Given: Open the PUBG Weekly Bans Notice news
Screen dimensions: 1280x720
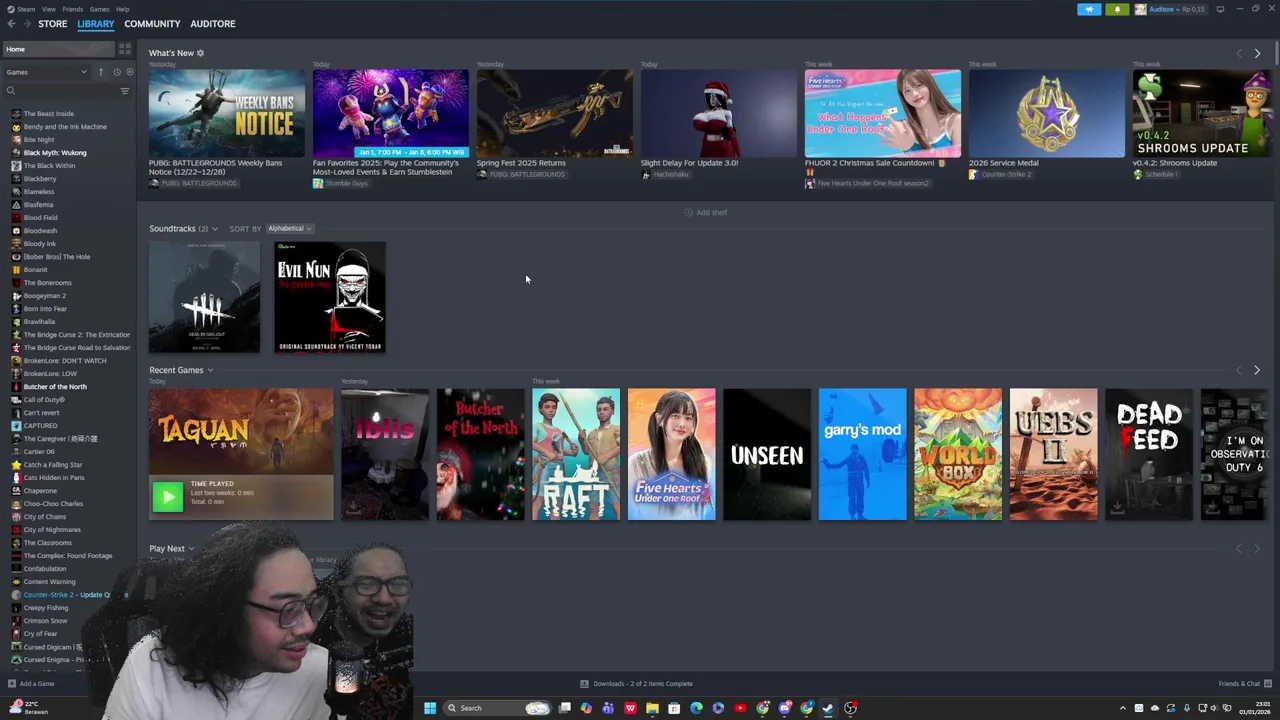Looking at the screenshot, I should [227, 113].
